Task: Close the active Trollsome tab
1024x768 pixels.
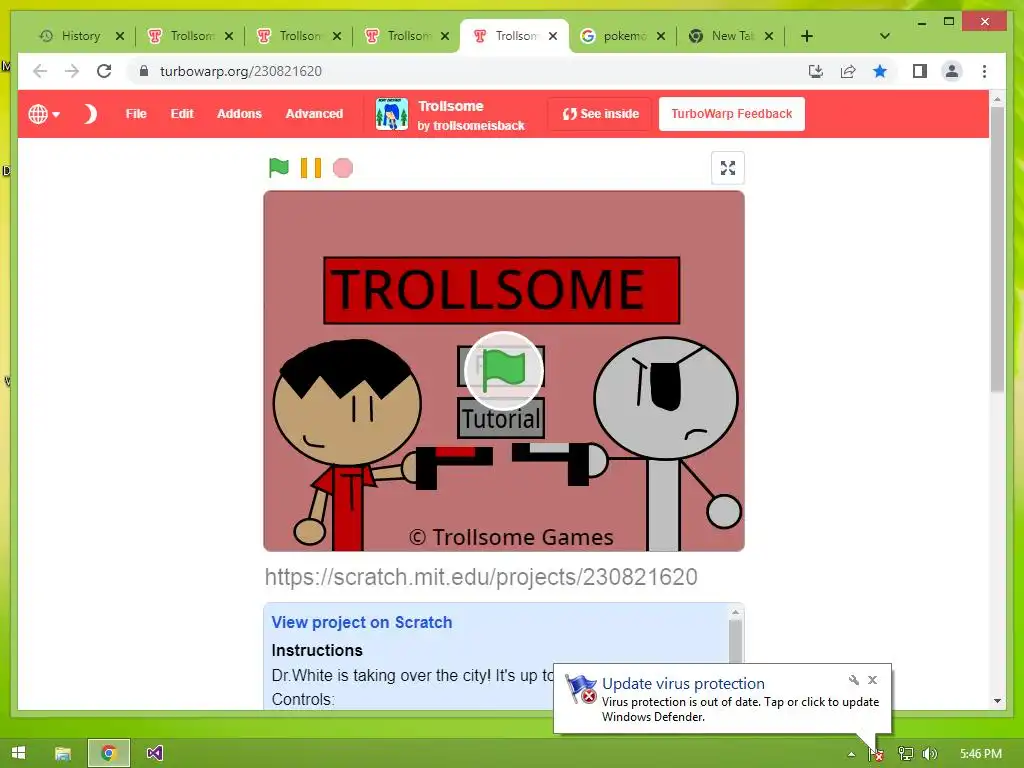Action: pos(552,36)
